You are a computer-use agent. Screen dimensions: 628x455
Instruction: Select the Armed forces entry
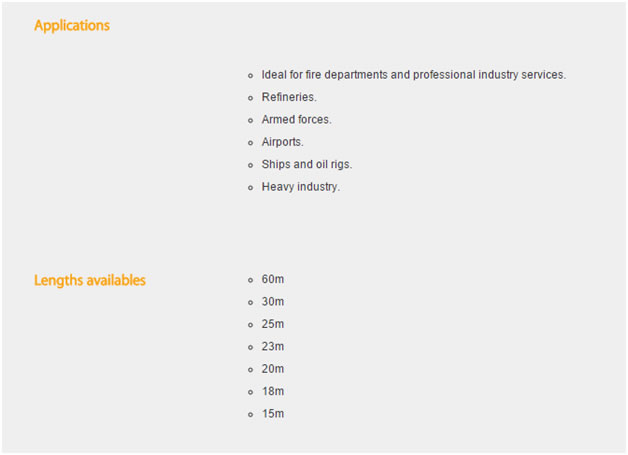(x=296, y=120)
